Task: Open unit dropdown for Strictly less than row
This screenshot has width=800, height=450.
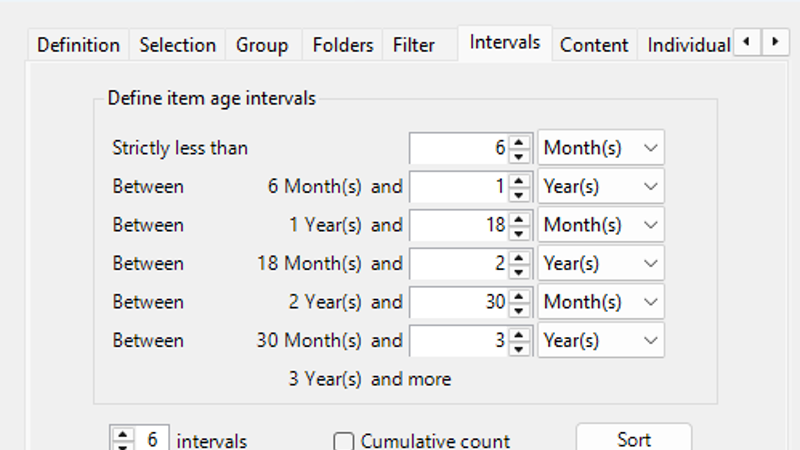Action: click(x=601, y=148)
